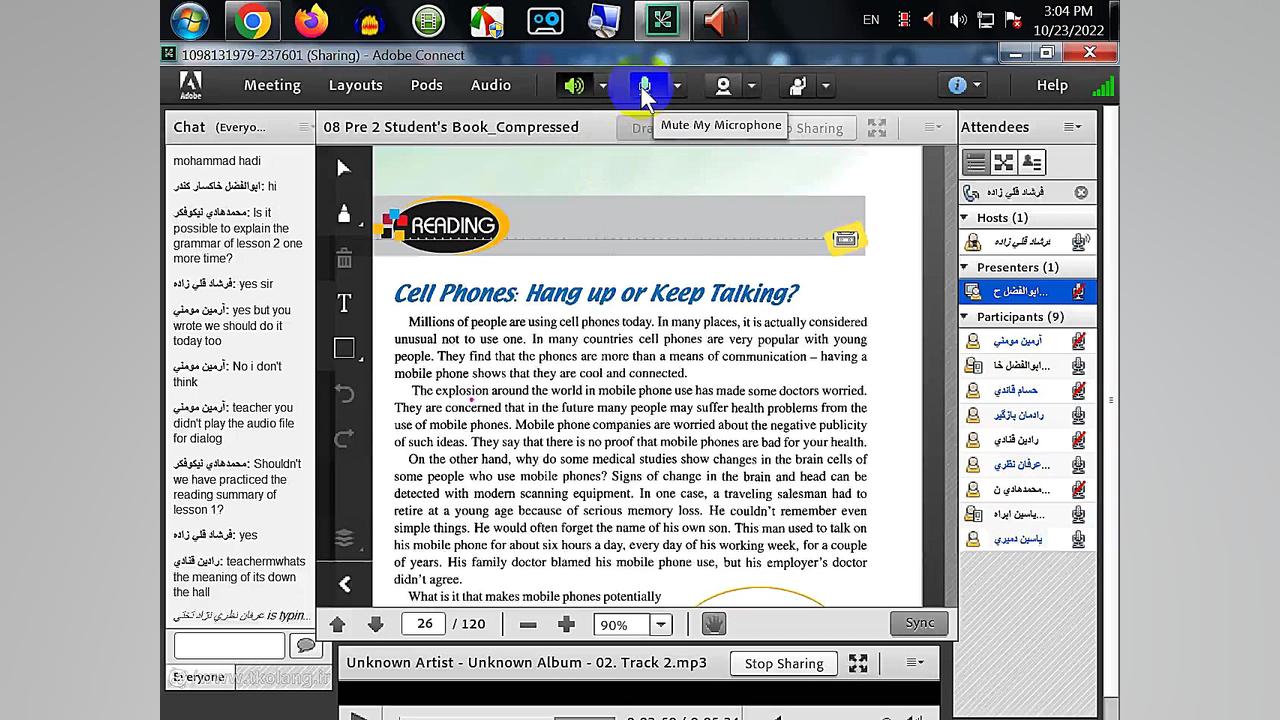This screenshot has width=1280, height=720.
Task: Open the dropdown beside the info icon
Action: pyautogui.click(x=978, y=85)
